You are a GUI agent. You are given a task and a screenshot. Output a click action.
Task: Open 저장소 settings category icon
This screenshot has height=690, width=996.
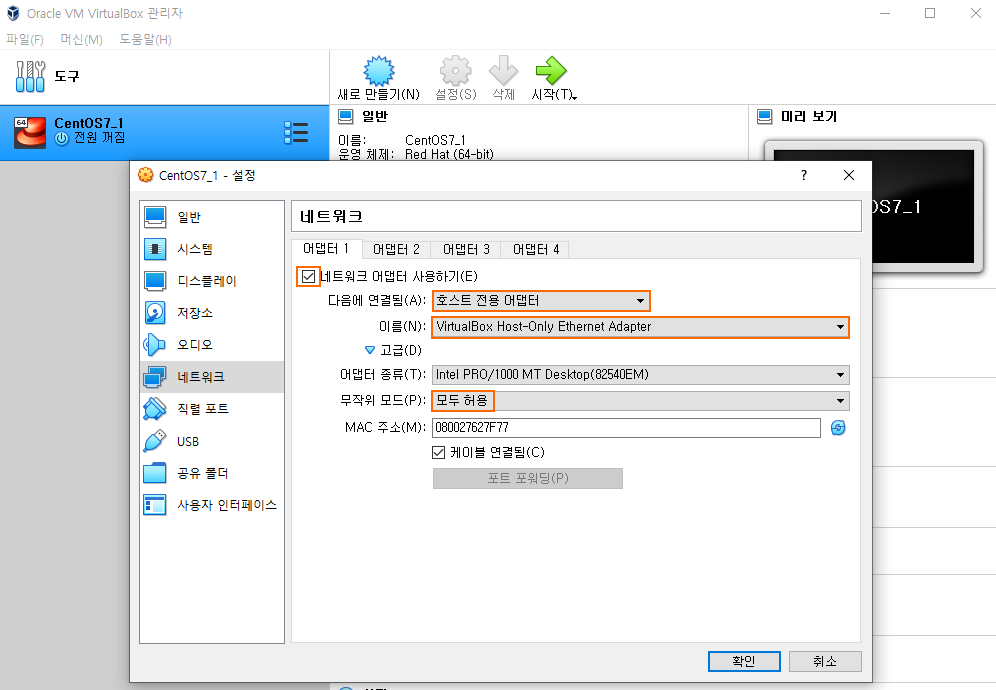coord(155,313)
